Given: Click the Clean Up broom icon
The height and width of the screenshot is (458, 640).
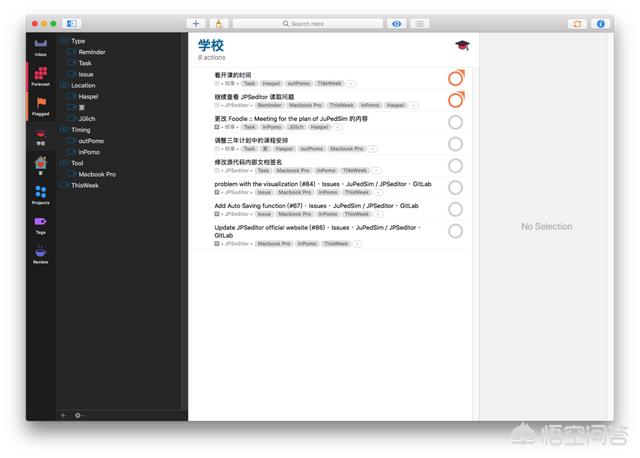Looking at the screenshot, I should pos(219,24).
